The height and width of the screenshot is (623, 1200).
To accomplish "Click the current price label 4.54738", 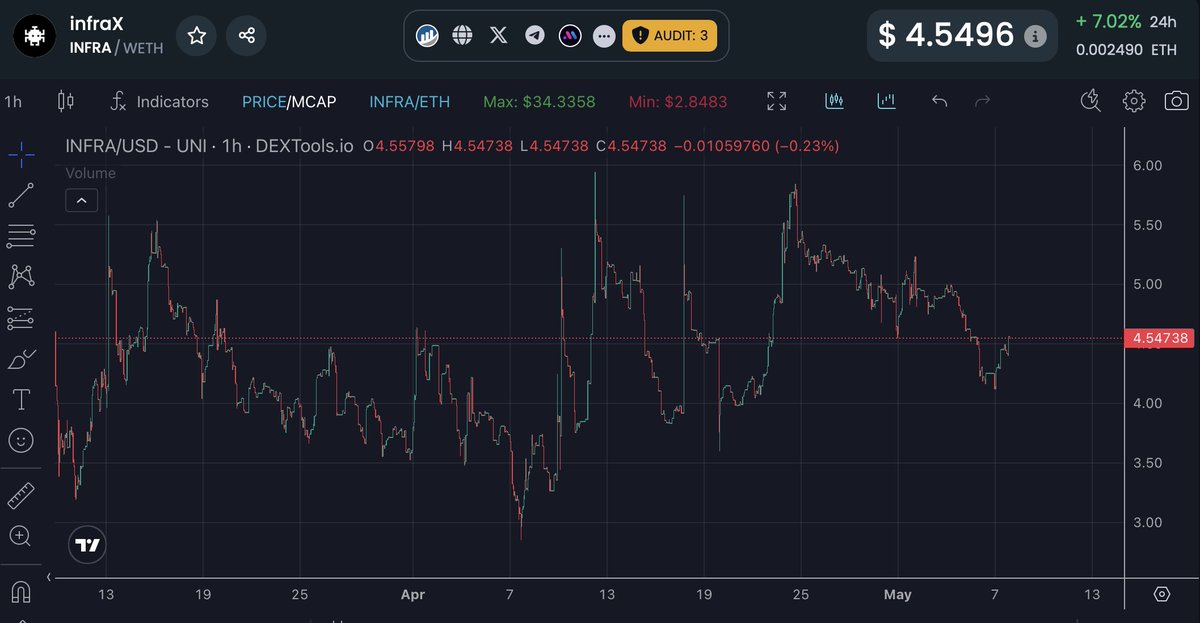I will click(1160, 338).
